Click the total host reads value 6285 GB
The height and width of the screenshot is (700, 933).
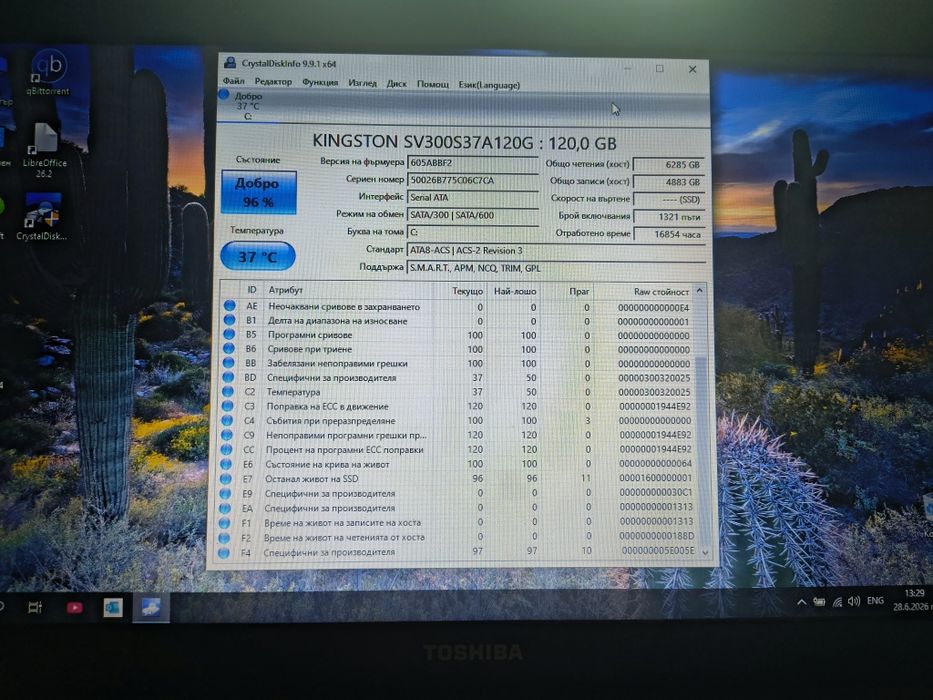(669, 164)
